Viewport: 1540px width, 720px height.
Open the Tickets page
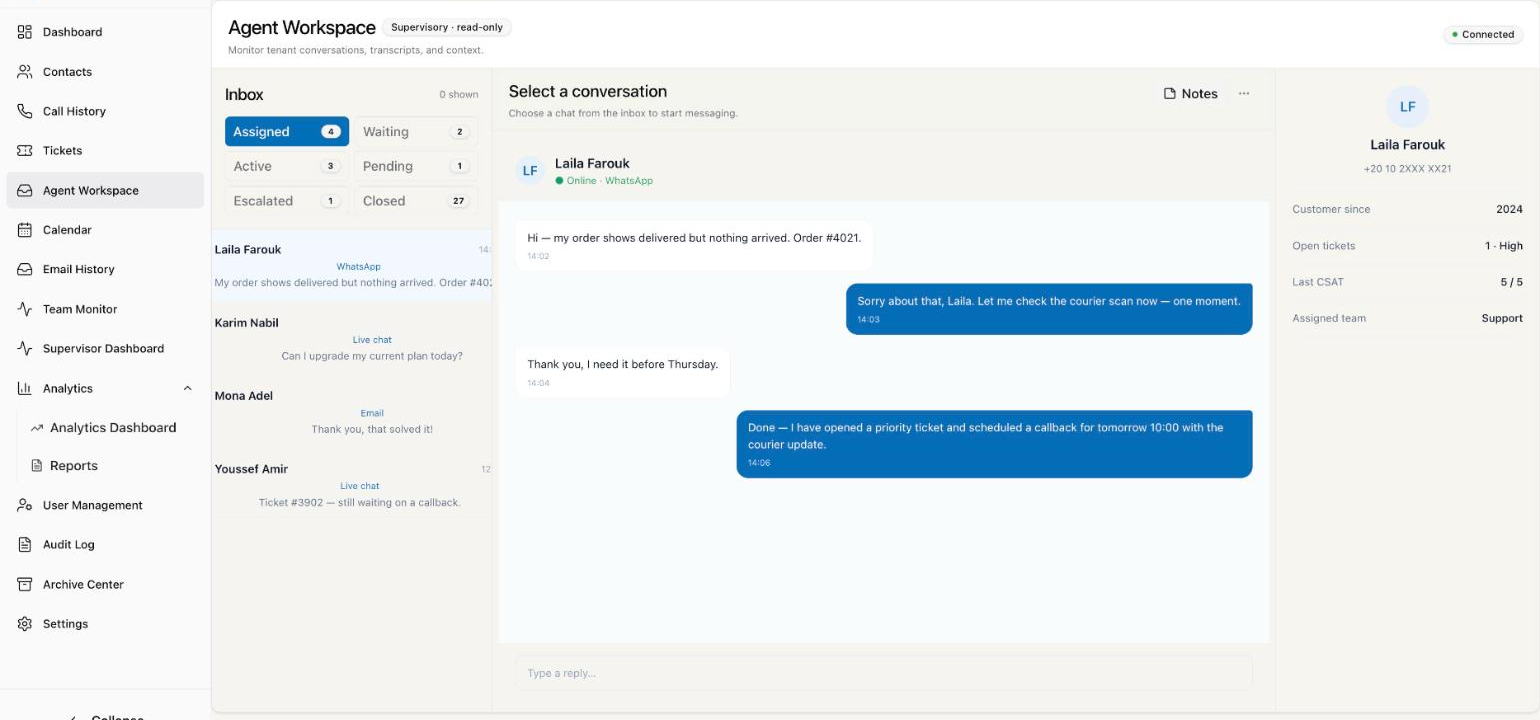[x=105, y=151]
